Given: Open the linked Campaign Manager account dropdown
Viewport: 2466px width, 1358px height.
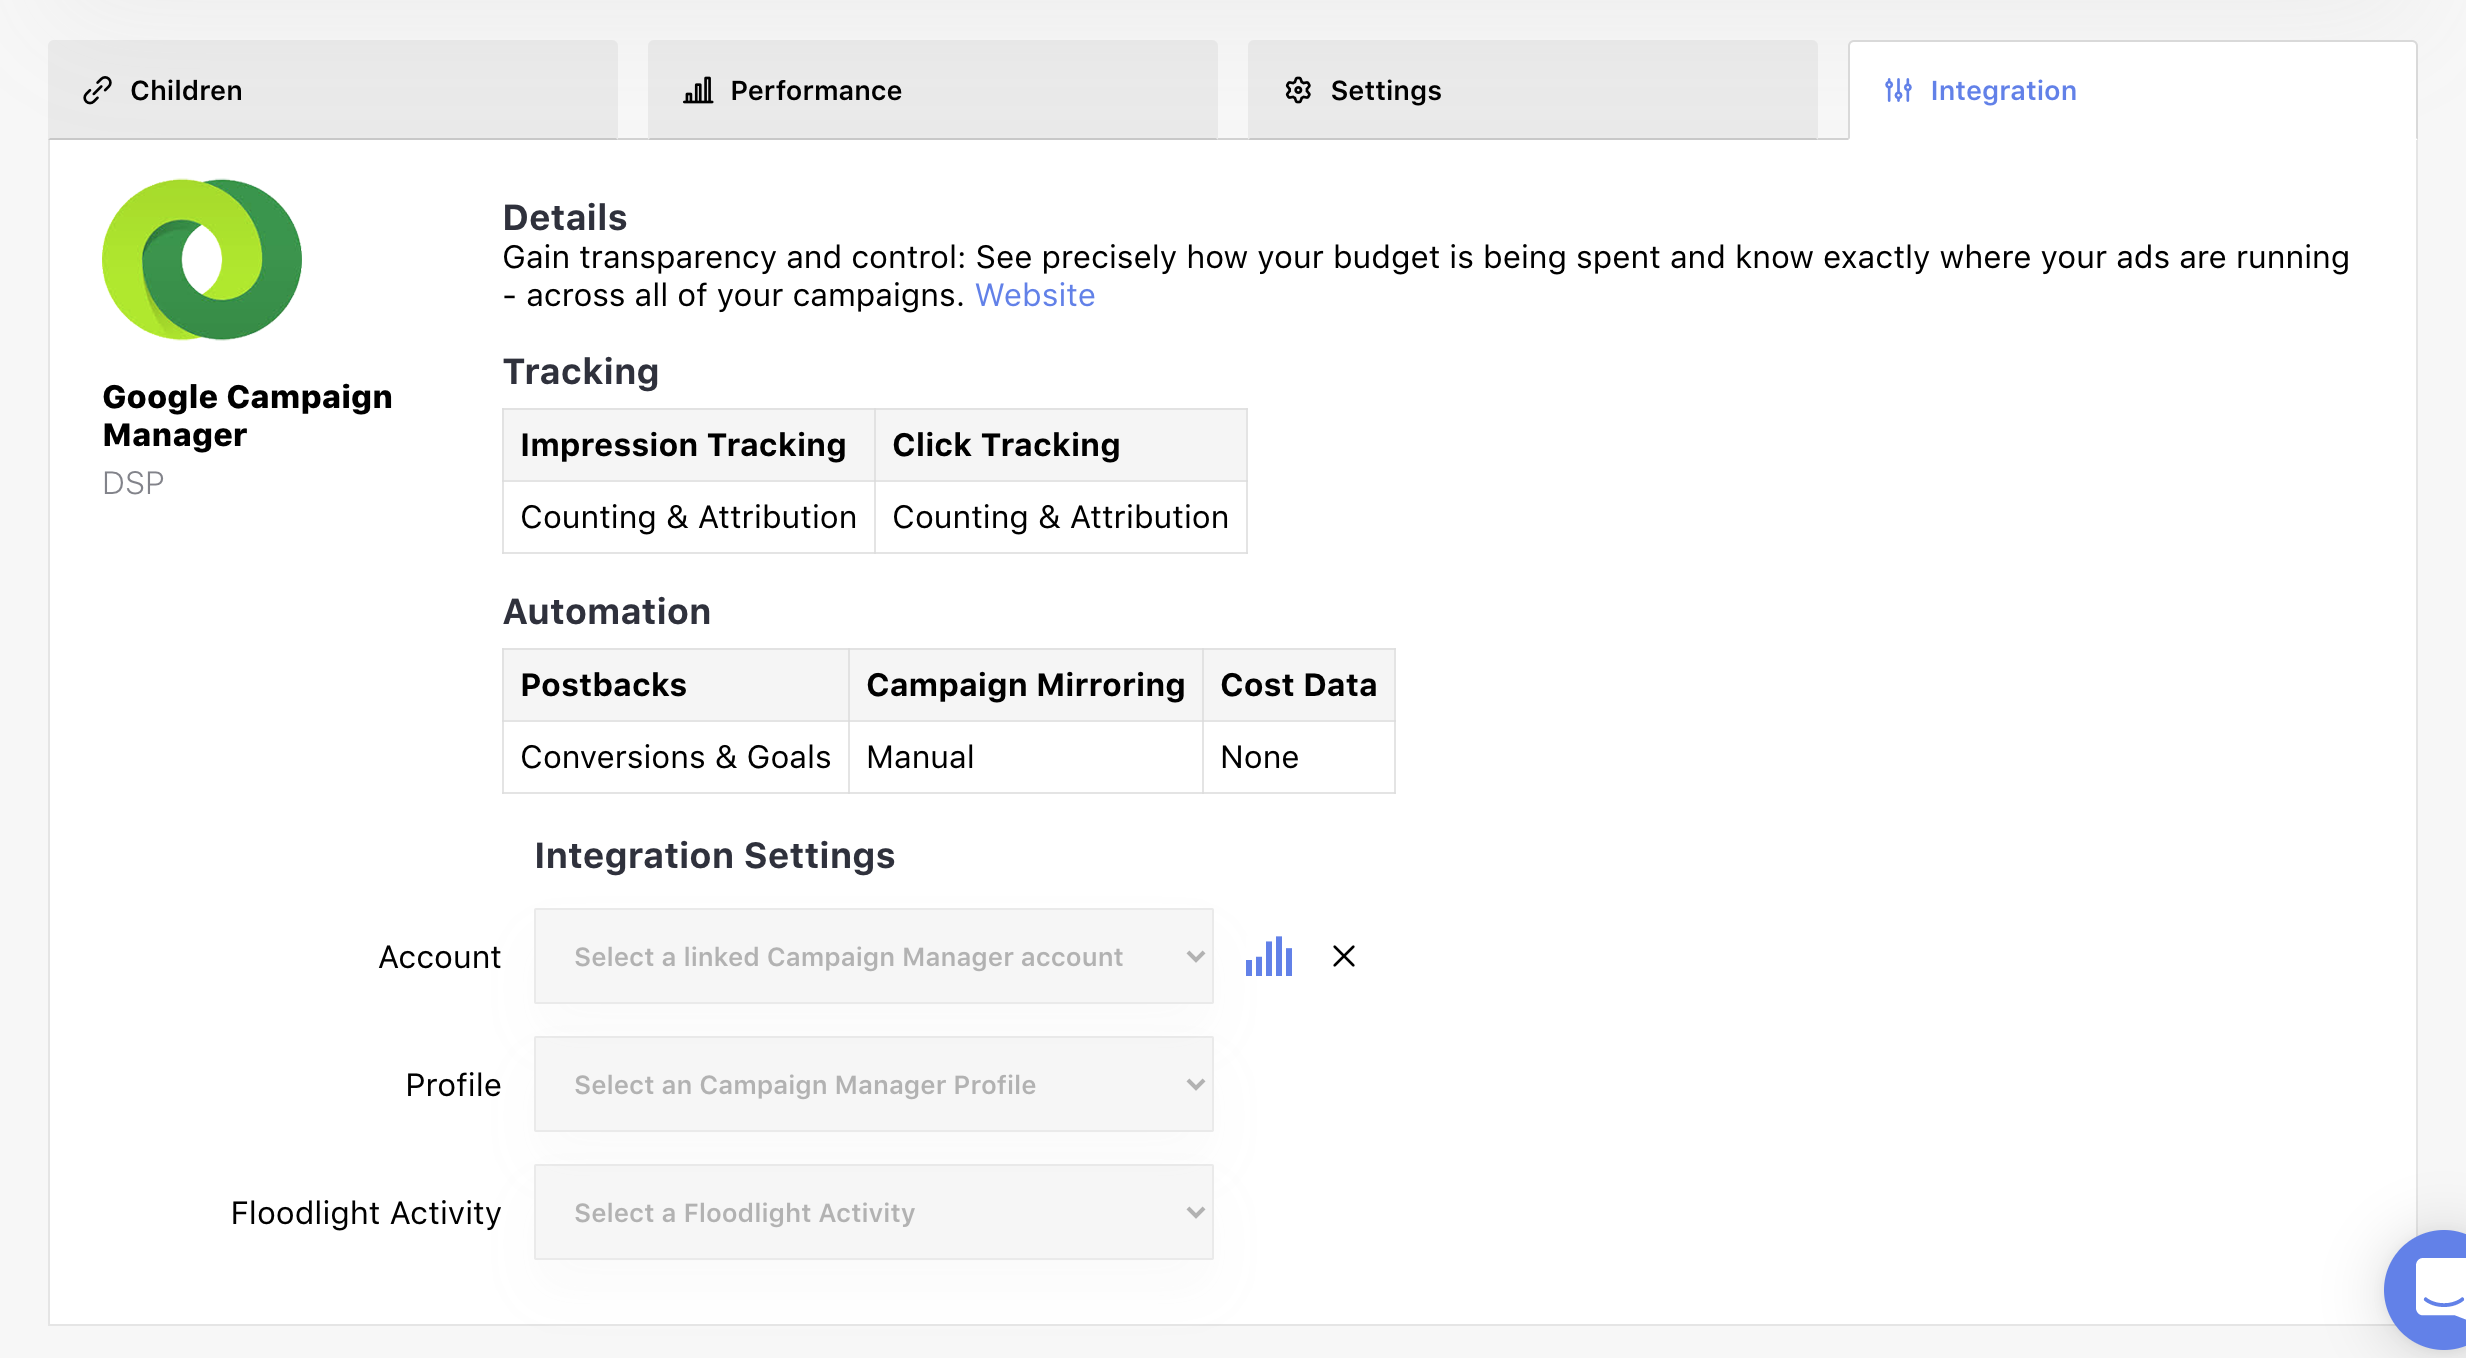Looking at the screenshot, I should tap(873, 956).
